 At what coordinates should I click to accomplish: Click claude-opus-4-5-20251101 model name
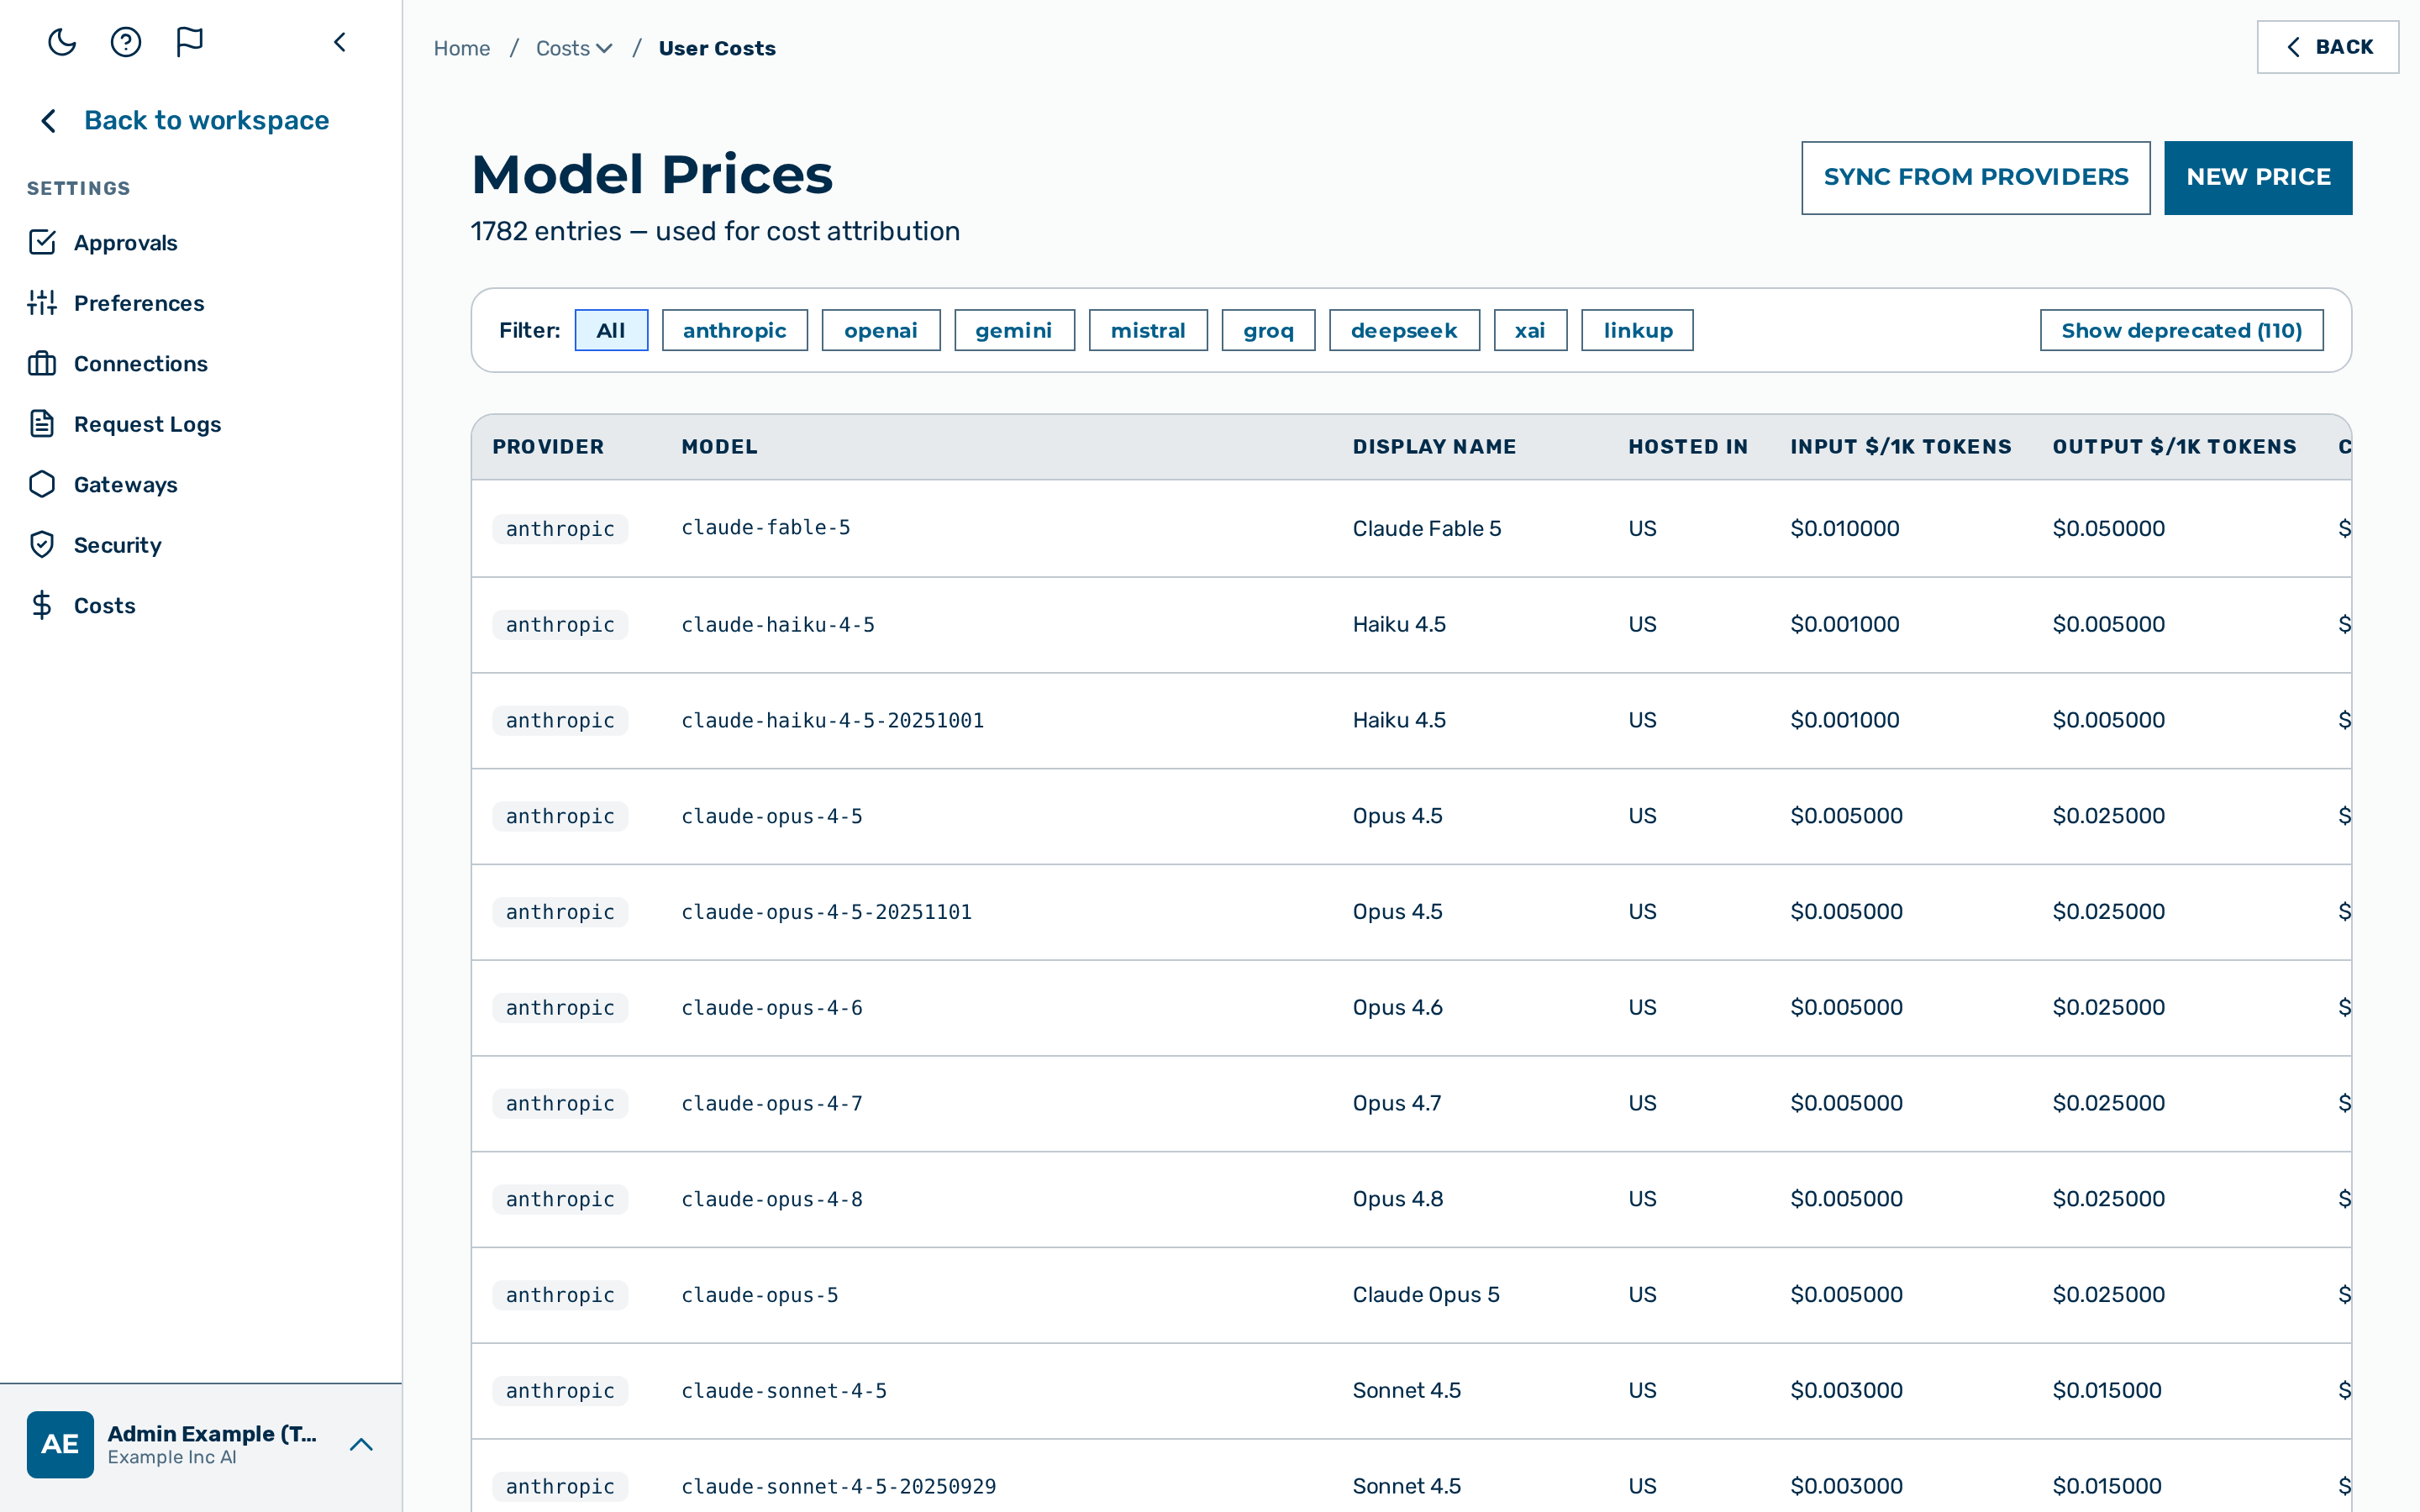coord(826,912)
